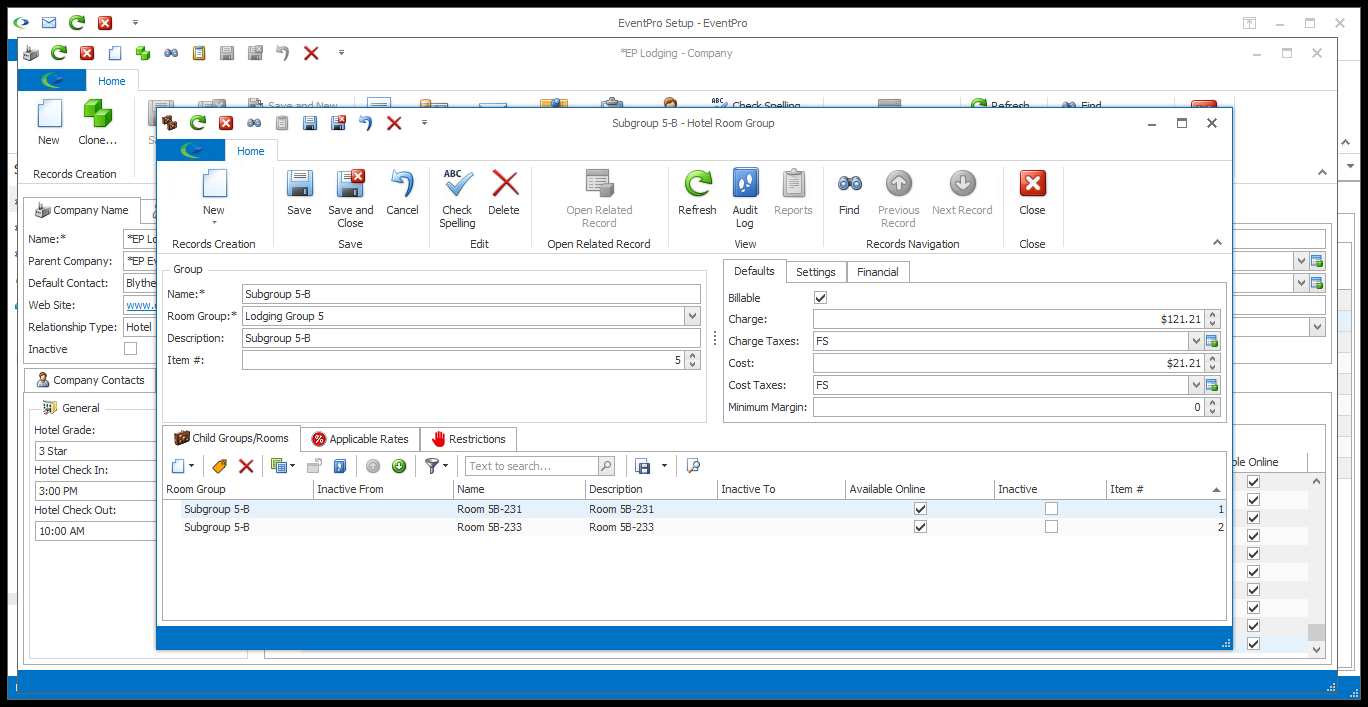The image size is (1368, 707).
Task: Click red Close icon in Hotel Room Group title toolbar
Action: click(226, 123)
